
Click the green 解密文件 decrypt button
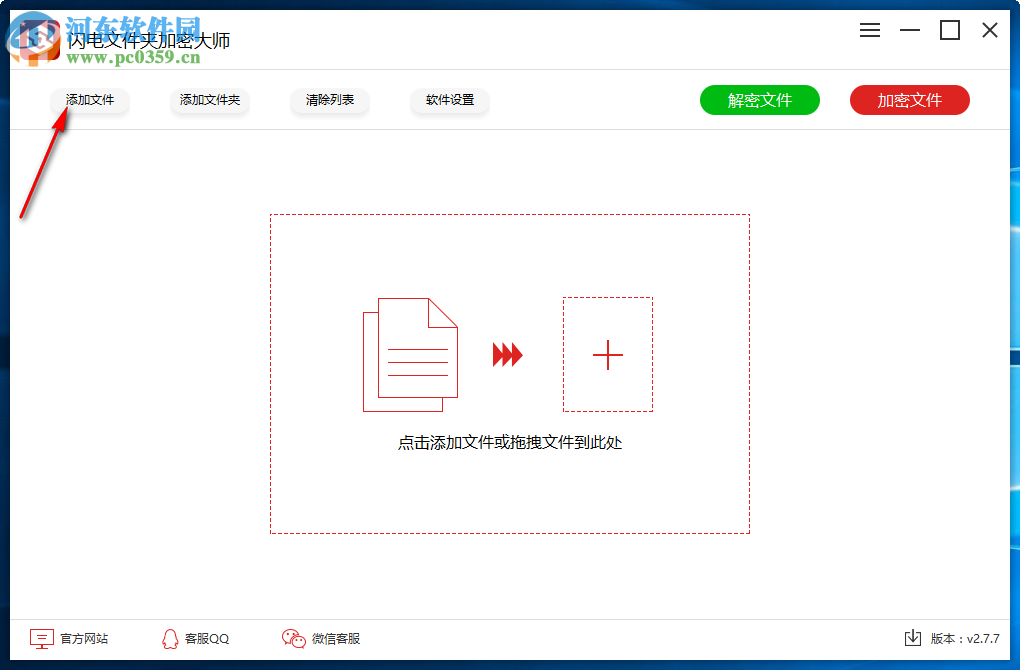pyautogui.click(x=759, y=100)
